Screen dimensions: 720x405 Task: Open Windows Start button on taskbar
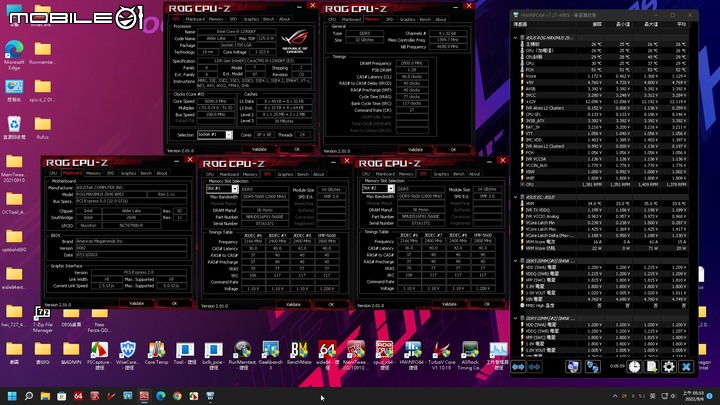[12, 396]
